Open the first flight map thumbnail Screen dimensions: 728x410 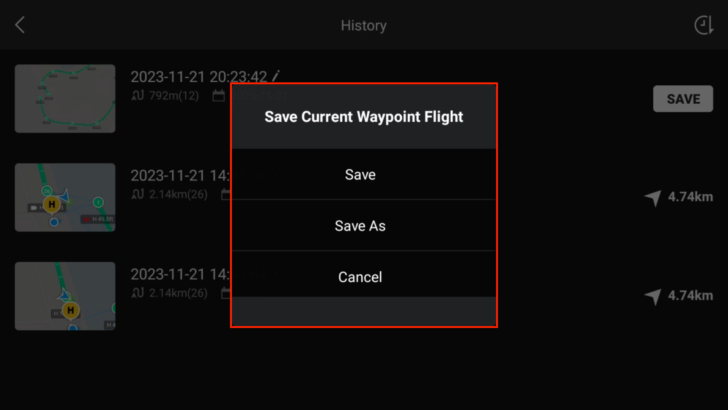pos(65,98)
